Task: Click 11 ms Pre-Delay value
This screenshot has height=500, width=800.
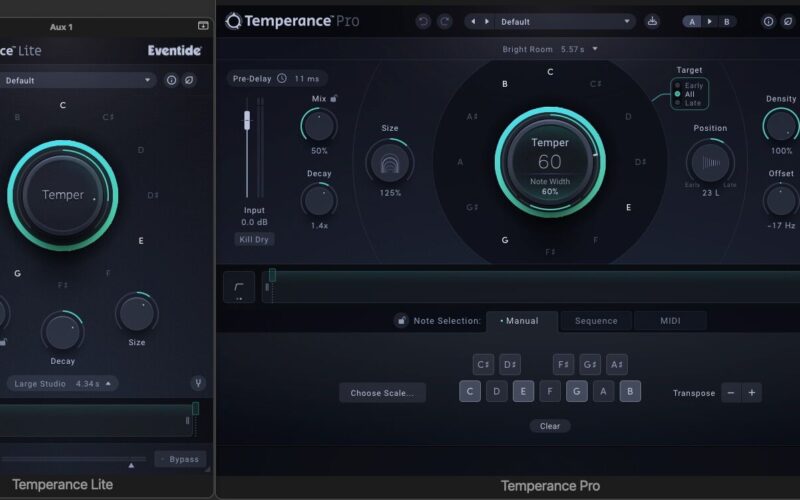Action: point(307,79)
